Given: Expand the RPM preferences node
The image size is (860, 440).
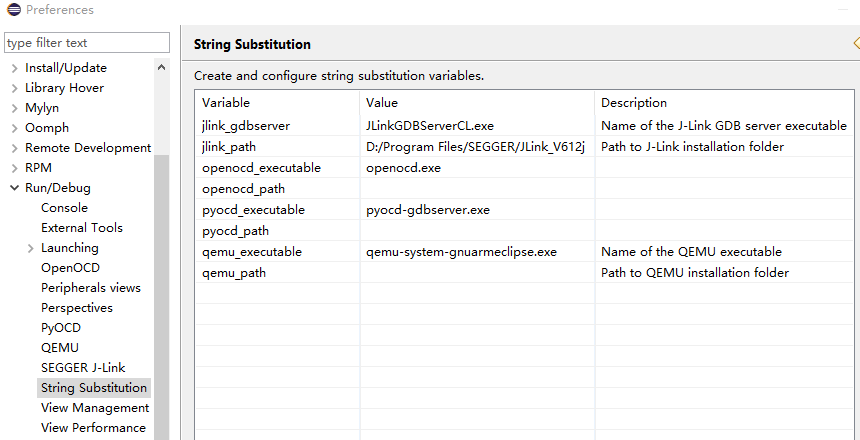Looking at the screenshot, I should [x=14, y=168].
